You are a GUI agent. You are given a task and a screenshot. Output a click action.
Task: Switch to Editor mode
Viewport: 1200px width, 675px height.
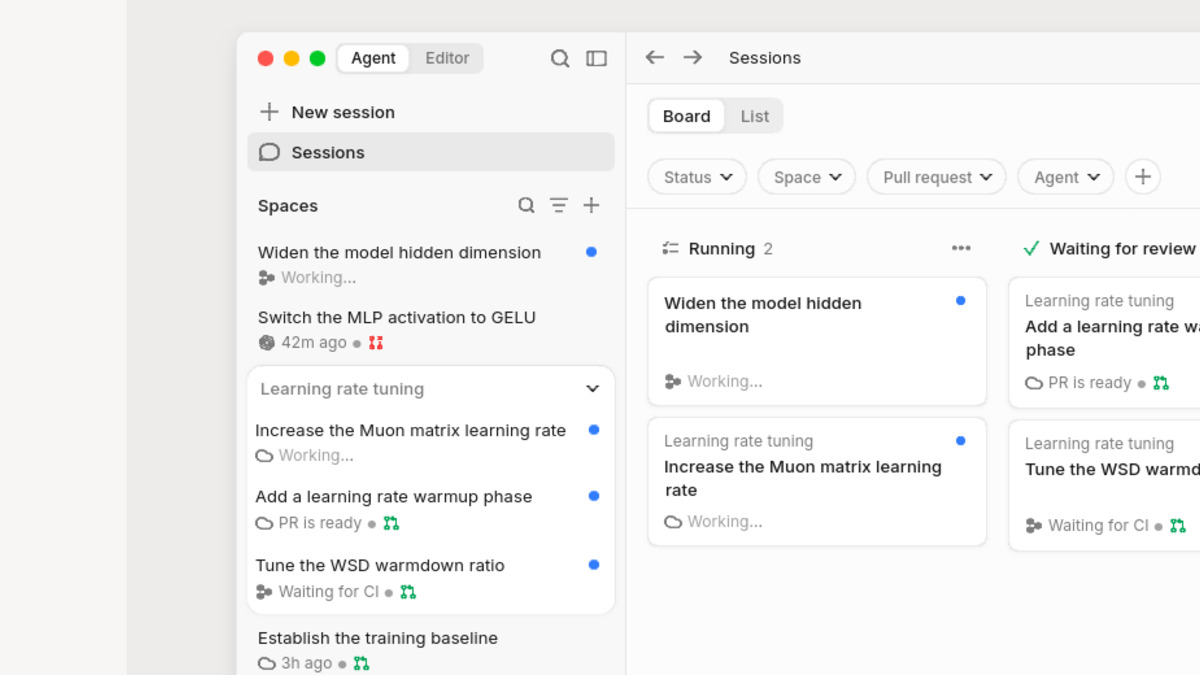[x=447, y=58]
